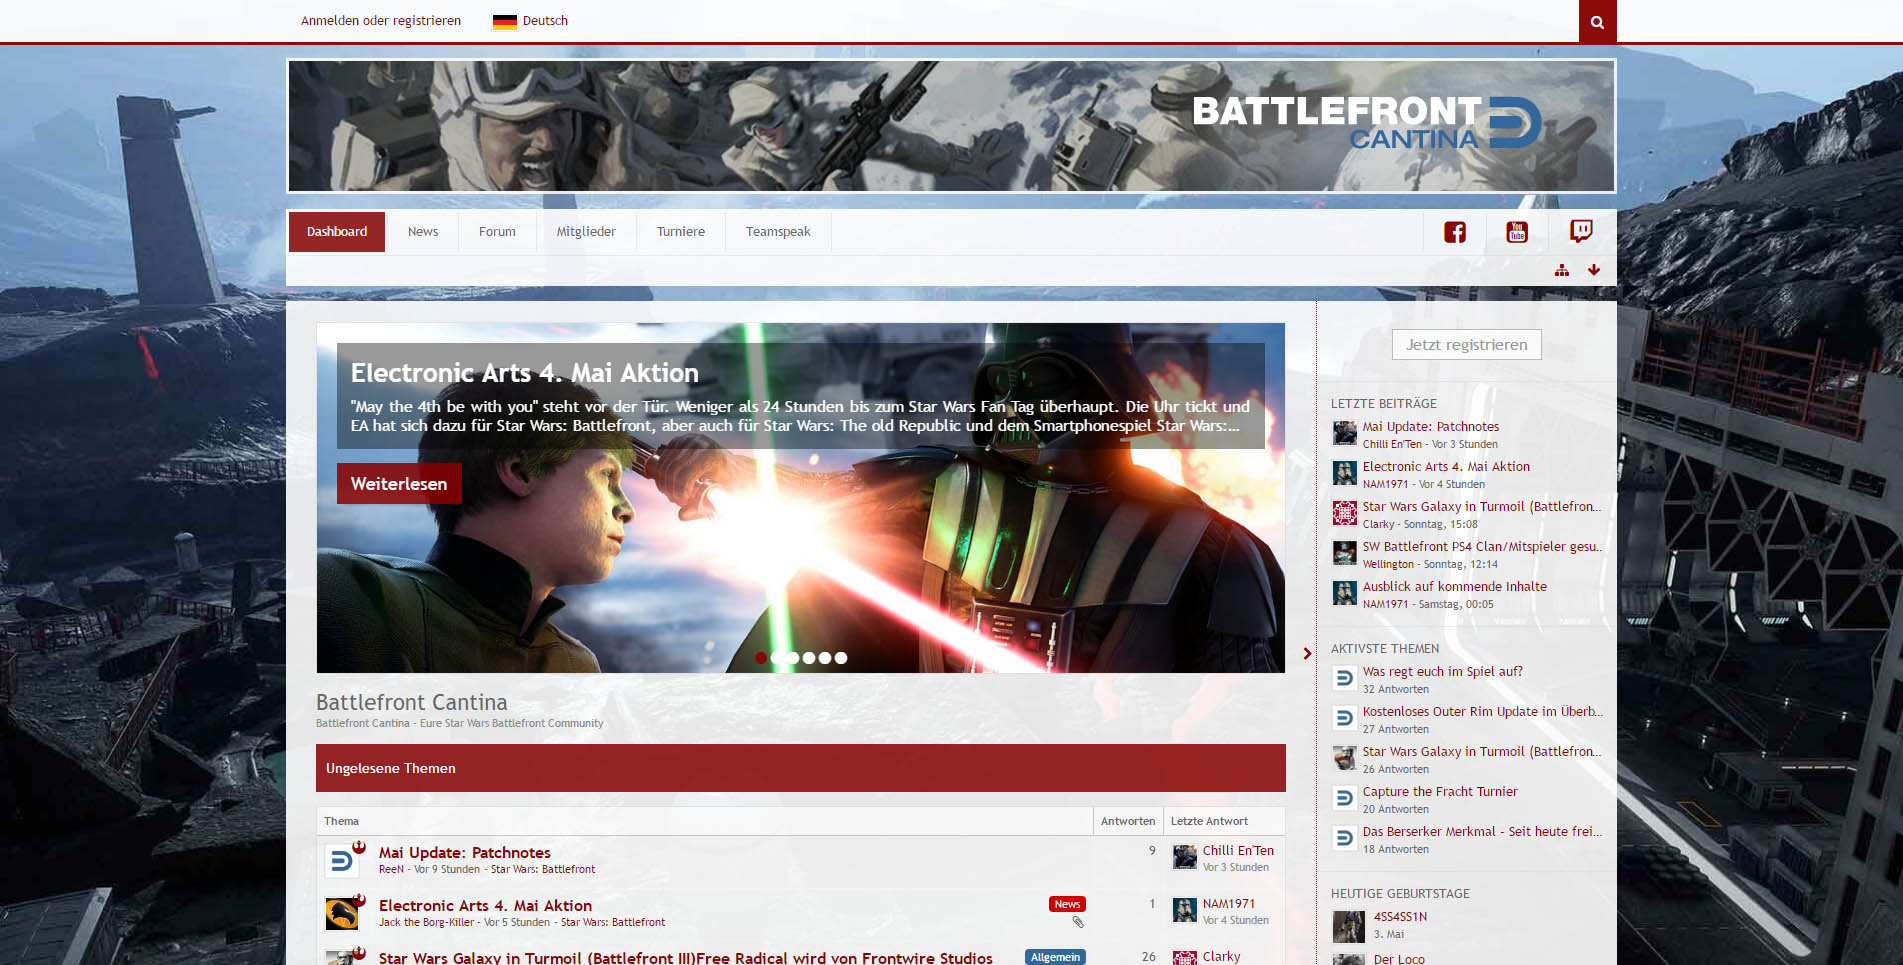Open Das Berserker Merkmal topic
This screenshot has height=965, width=1903.
(1482, 832)
